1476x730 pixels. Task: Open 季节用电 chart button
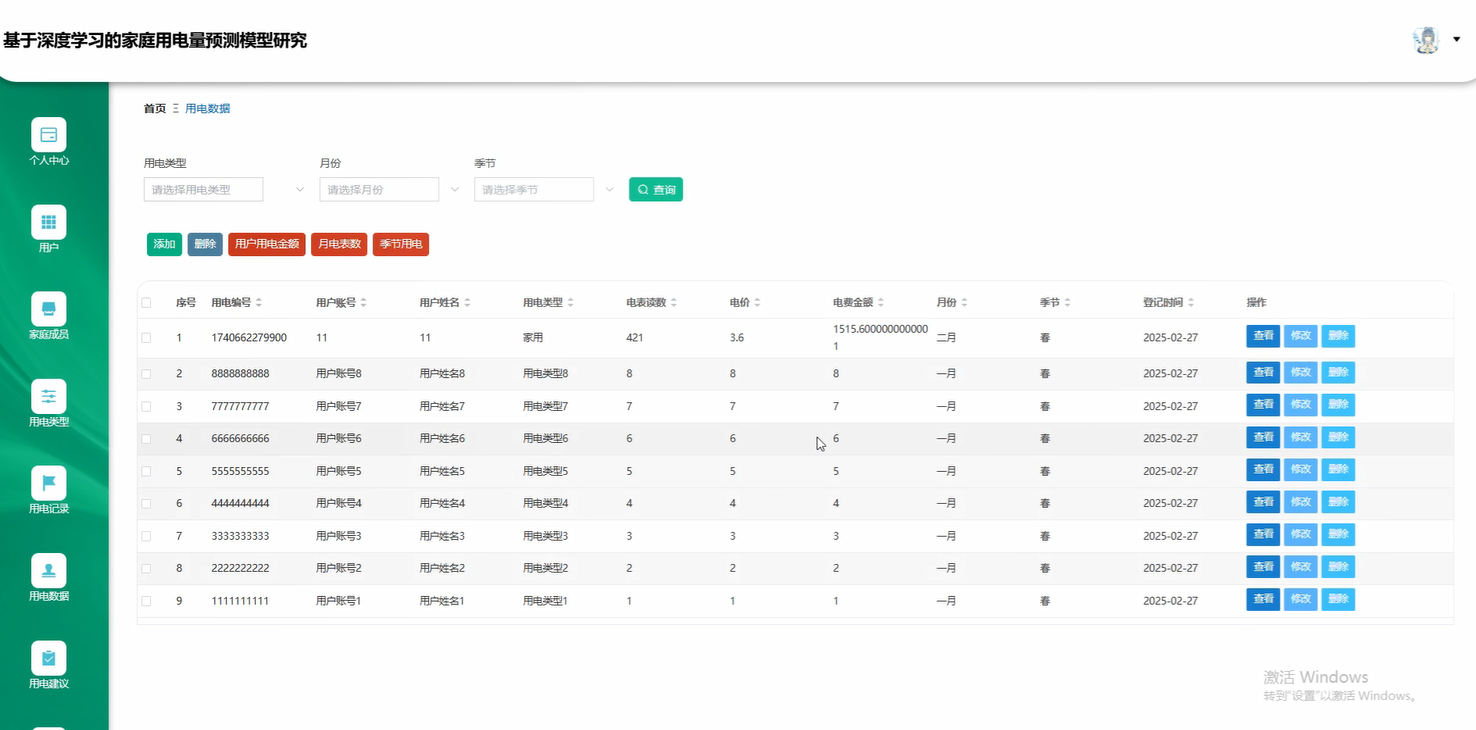point(401,244)
